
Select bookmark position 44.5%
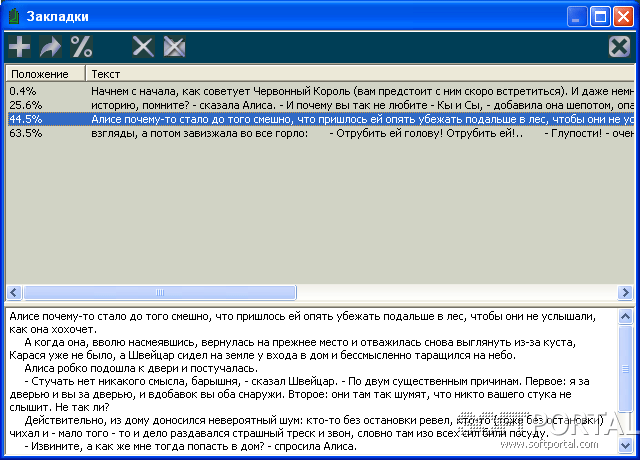tap(26, 119)
